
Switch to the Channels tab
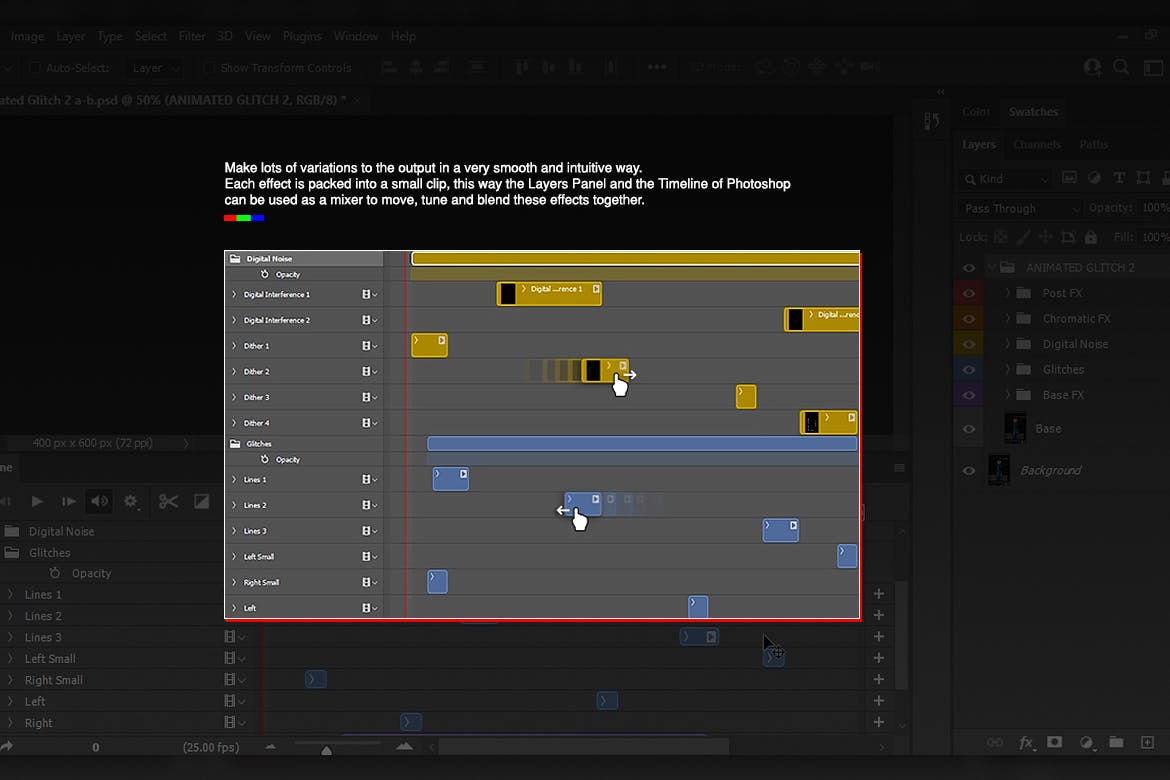tap(1037, 144)
